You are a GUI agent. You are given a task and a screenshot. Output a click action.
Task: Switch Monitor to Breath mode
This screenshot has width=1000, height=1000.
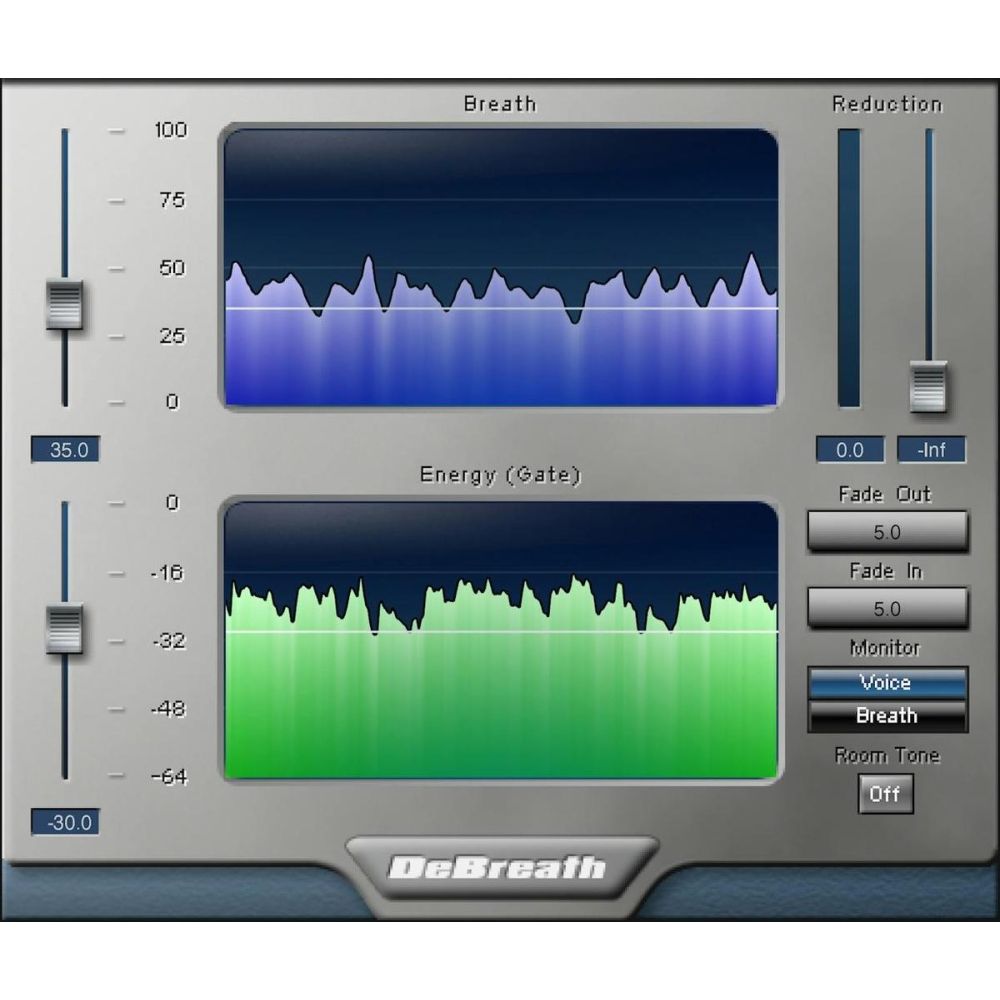coord(886,716)
